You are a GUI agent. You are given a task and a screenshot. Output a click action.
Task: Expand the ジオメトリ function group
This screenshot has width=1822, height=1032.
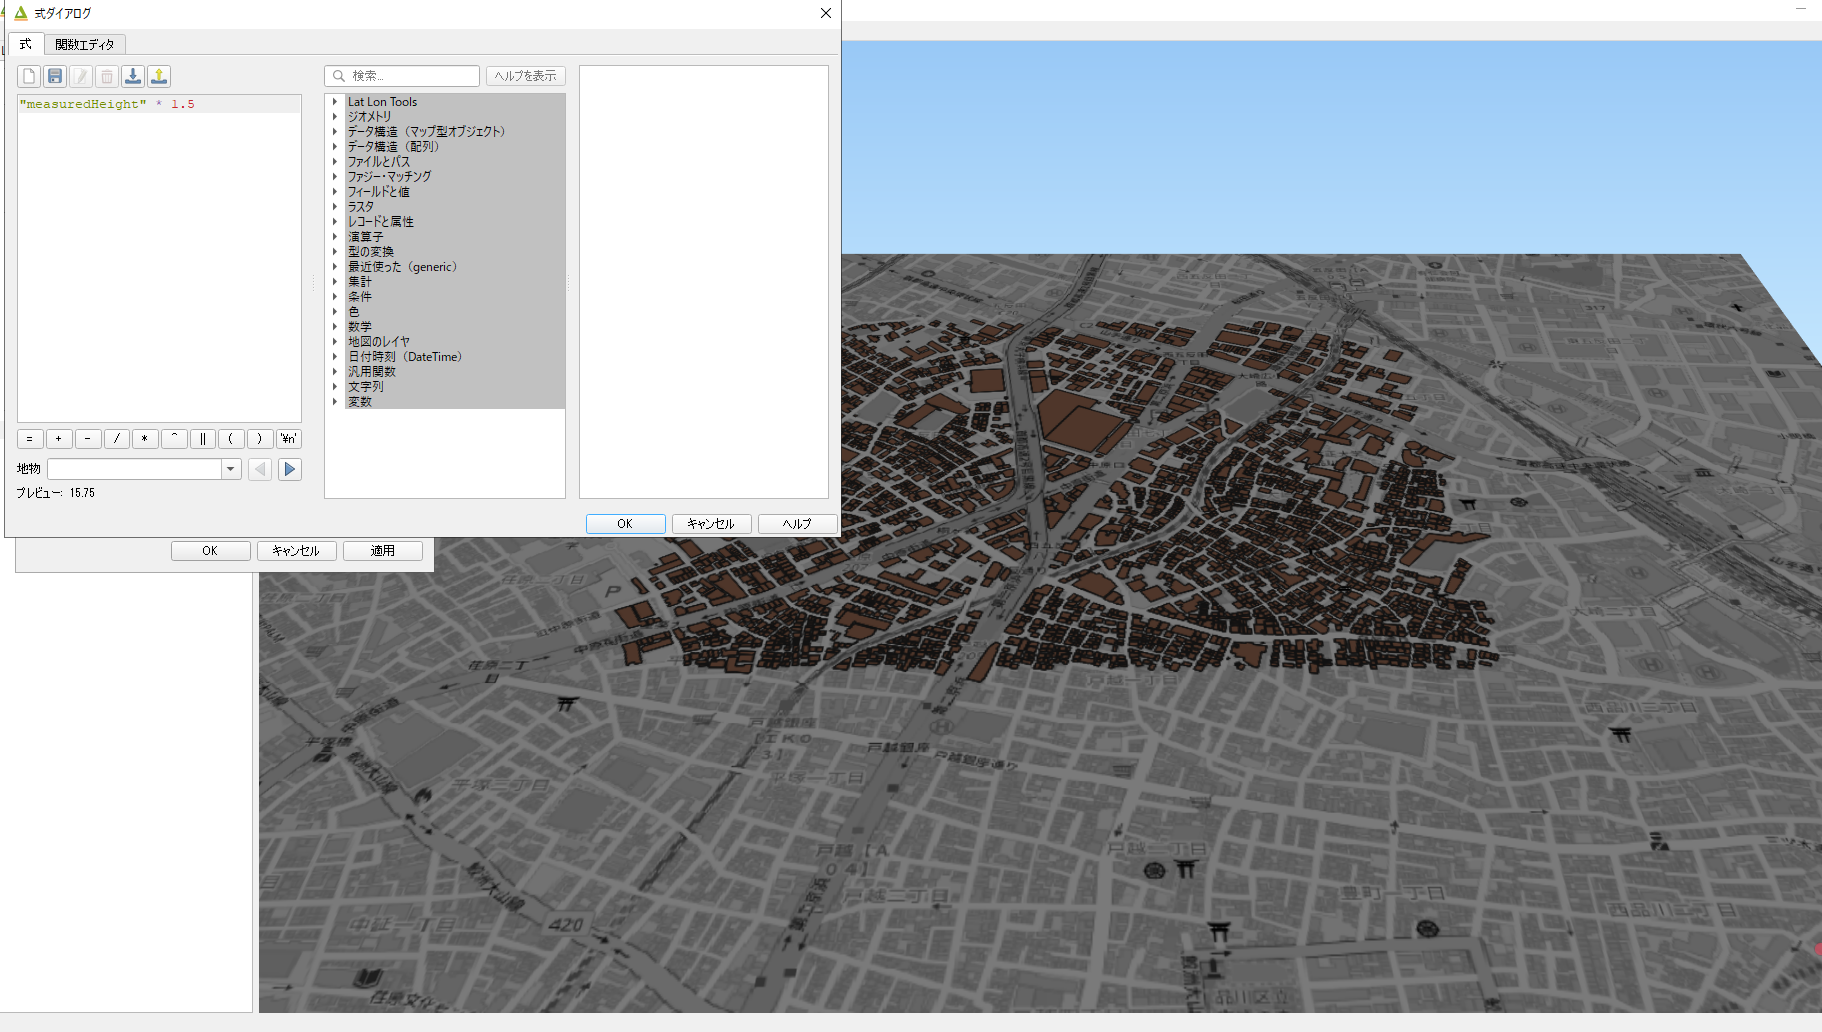click(335, 117)
